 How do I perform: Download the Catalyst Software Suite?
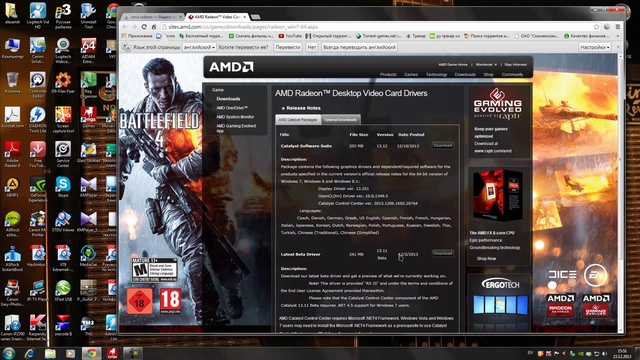pos(442,145)
